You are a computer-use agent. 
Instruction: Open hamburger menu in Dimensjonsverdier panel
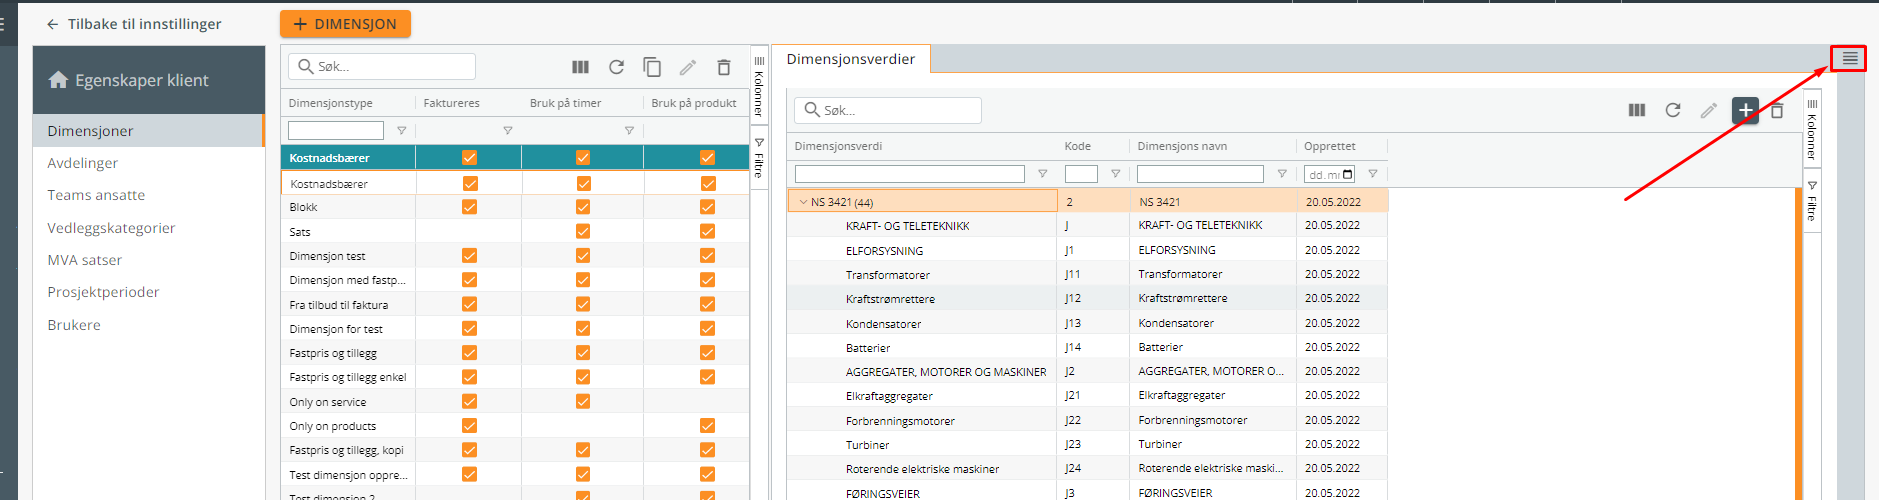pos(1849,59)
